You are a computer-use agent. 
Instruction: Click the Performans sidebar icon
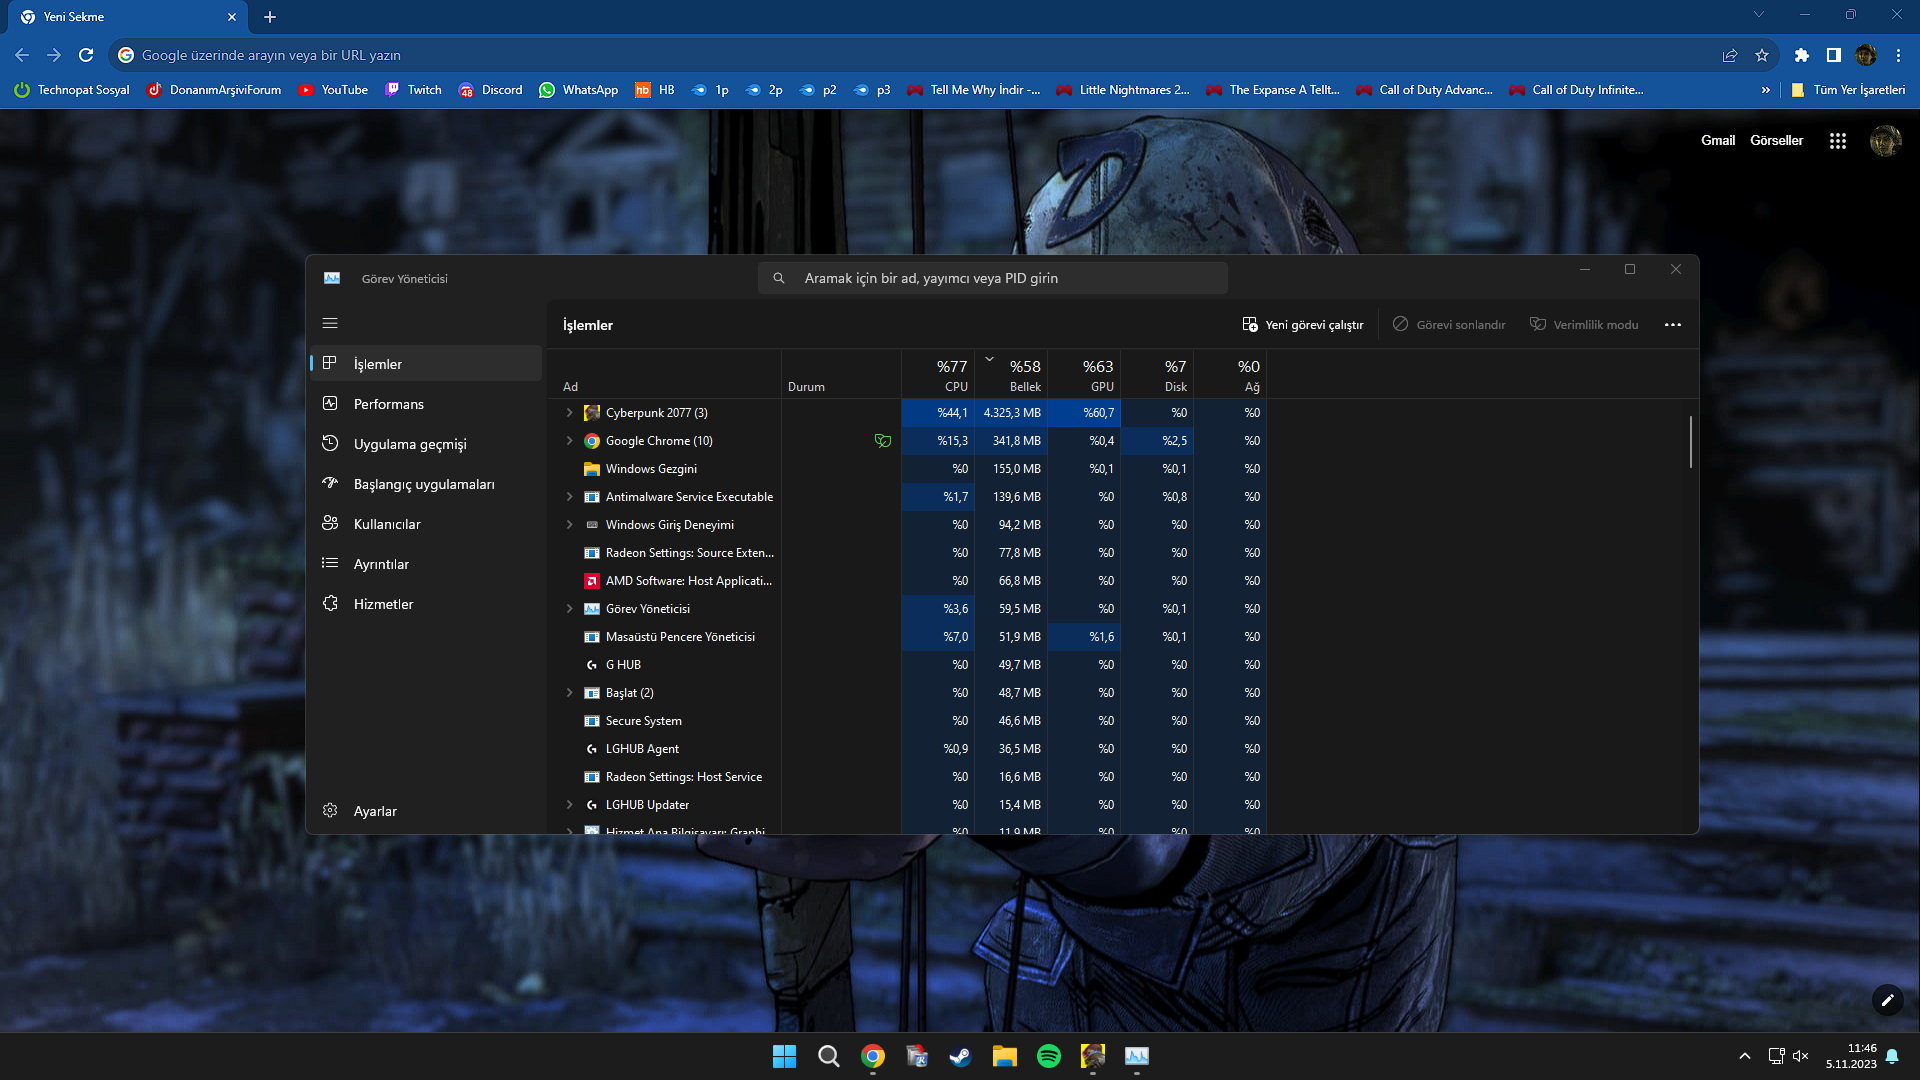[x=330, y=403]
